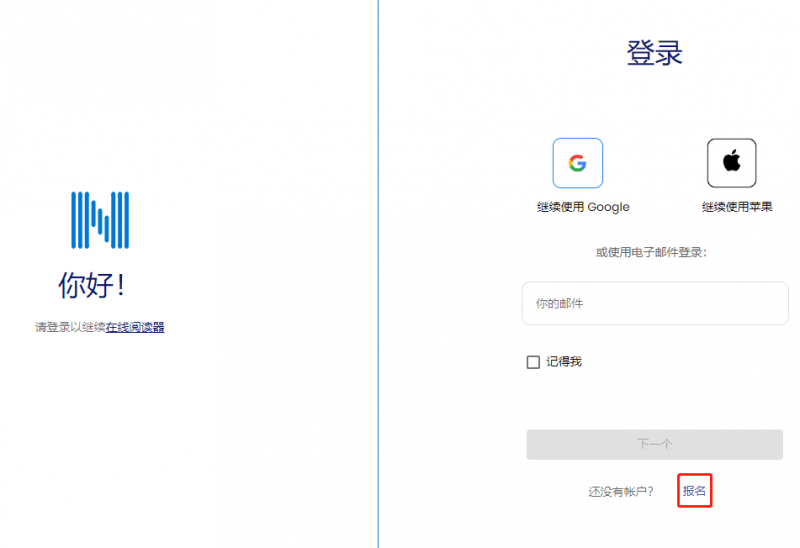Viewport: 800px width, 548px height.
Task: Click the 登录 page heading
Action: 654,53
